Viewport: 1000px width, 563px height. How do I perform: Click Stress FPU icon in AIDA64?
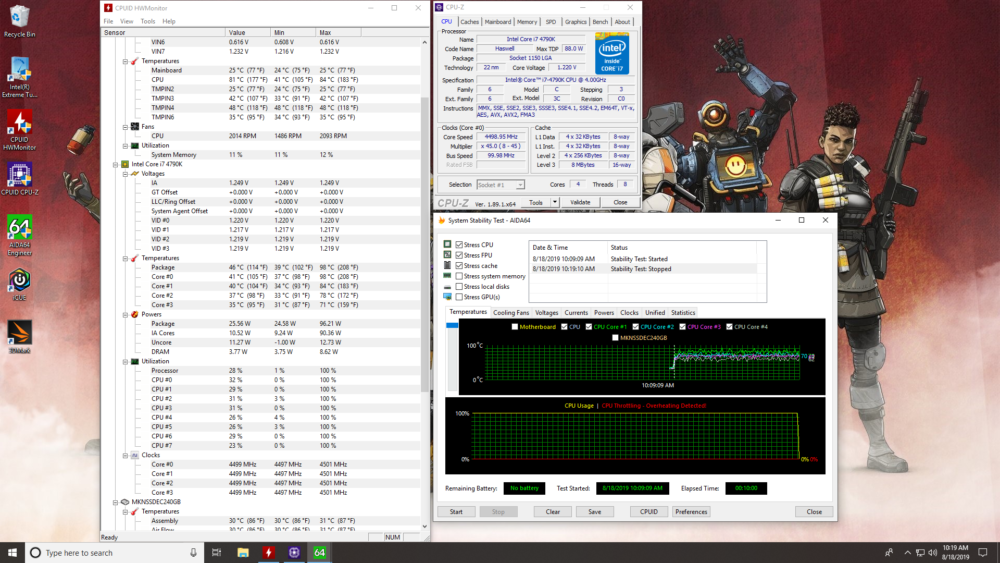(447, 254)
